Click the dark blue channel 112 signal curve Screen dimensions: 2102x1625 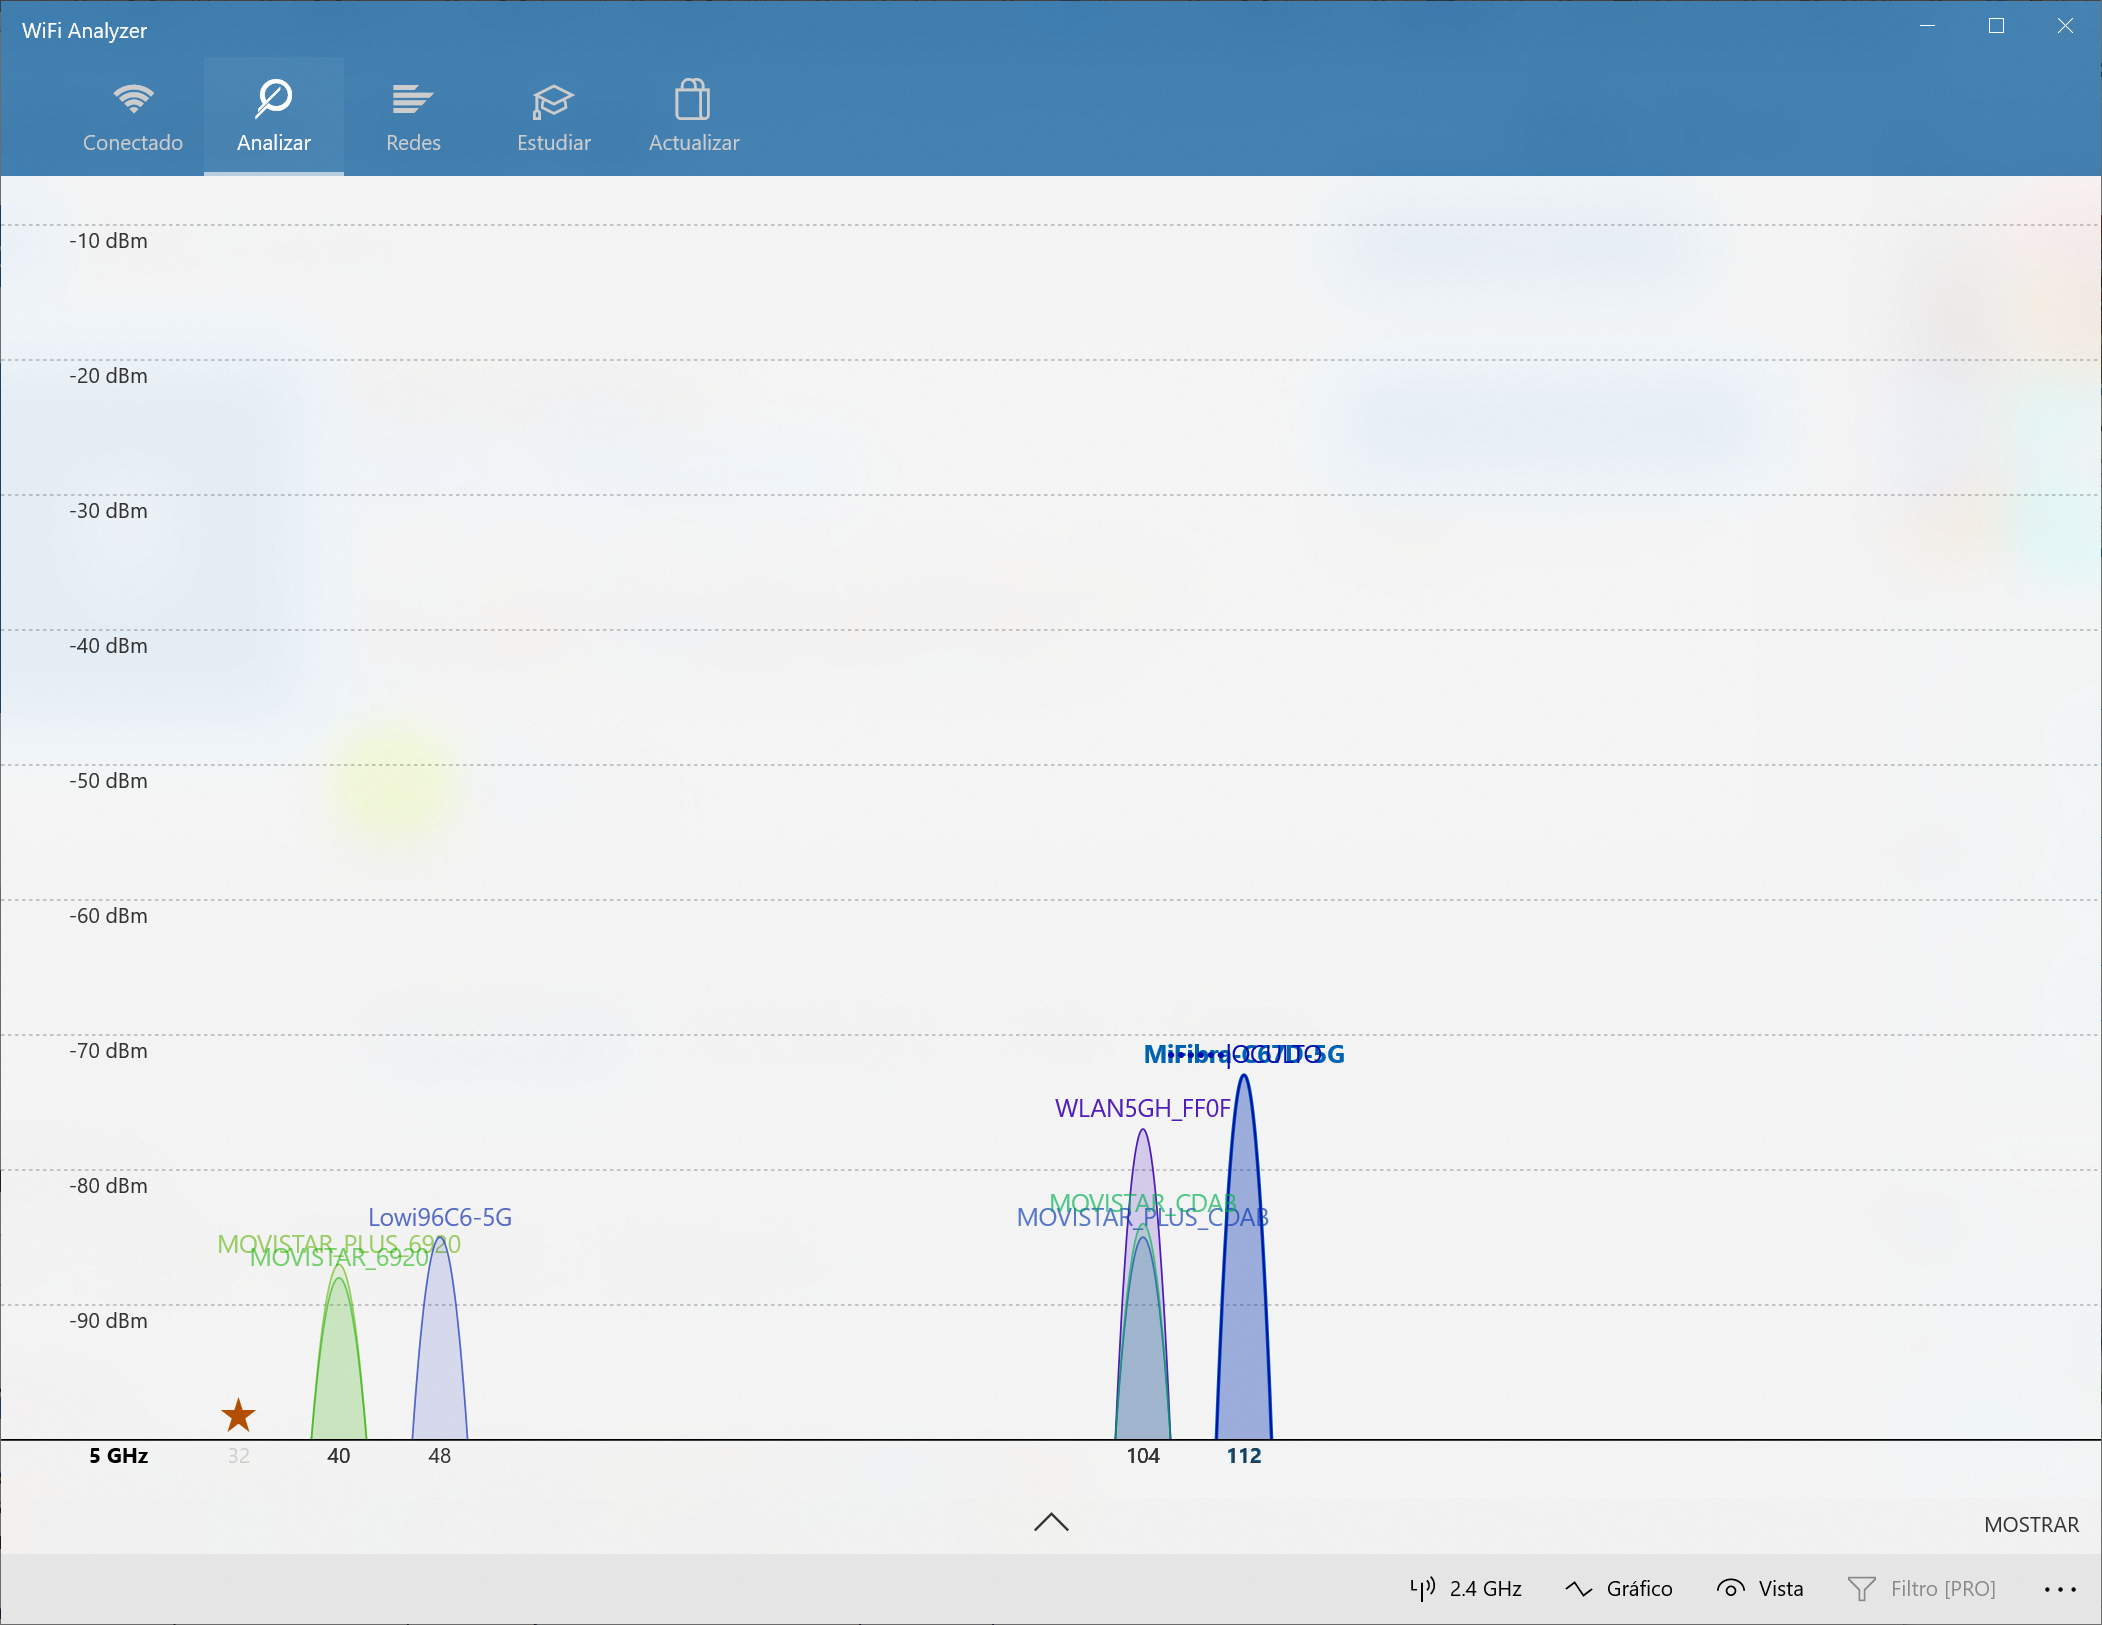click(x=1244, y=1300)
